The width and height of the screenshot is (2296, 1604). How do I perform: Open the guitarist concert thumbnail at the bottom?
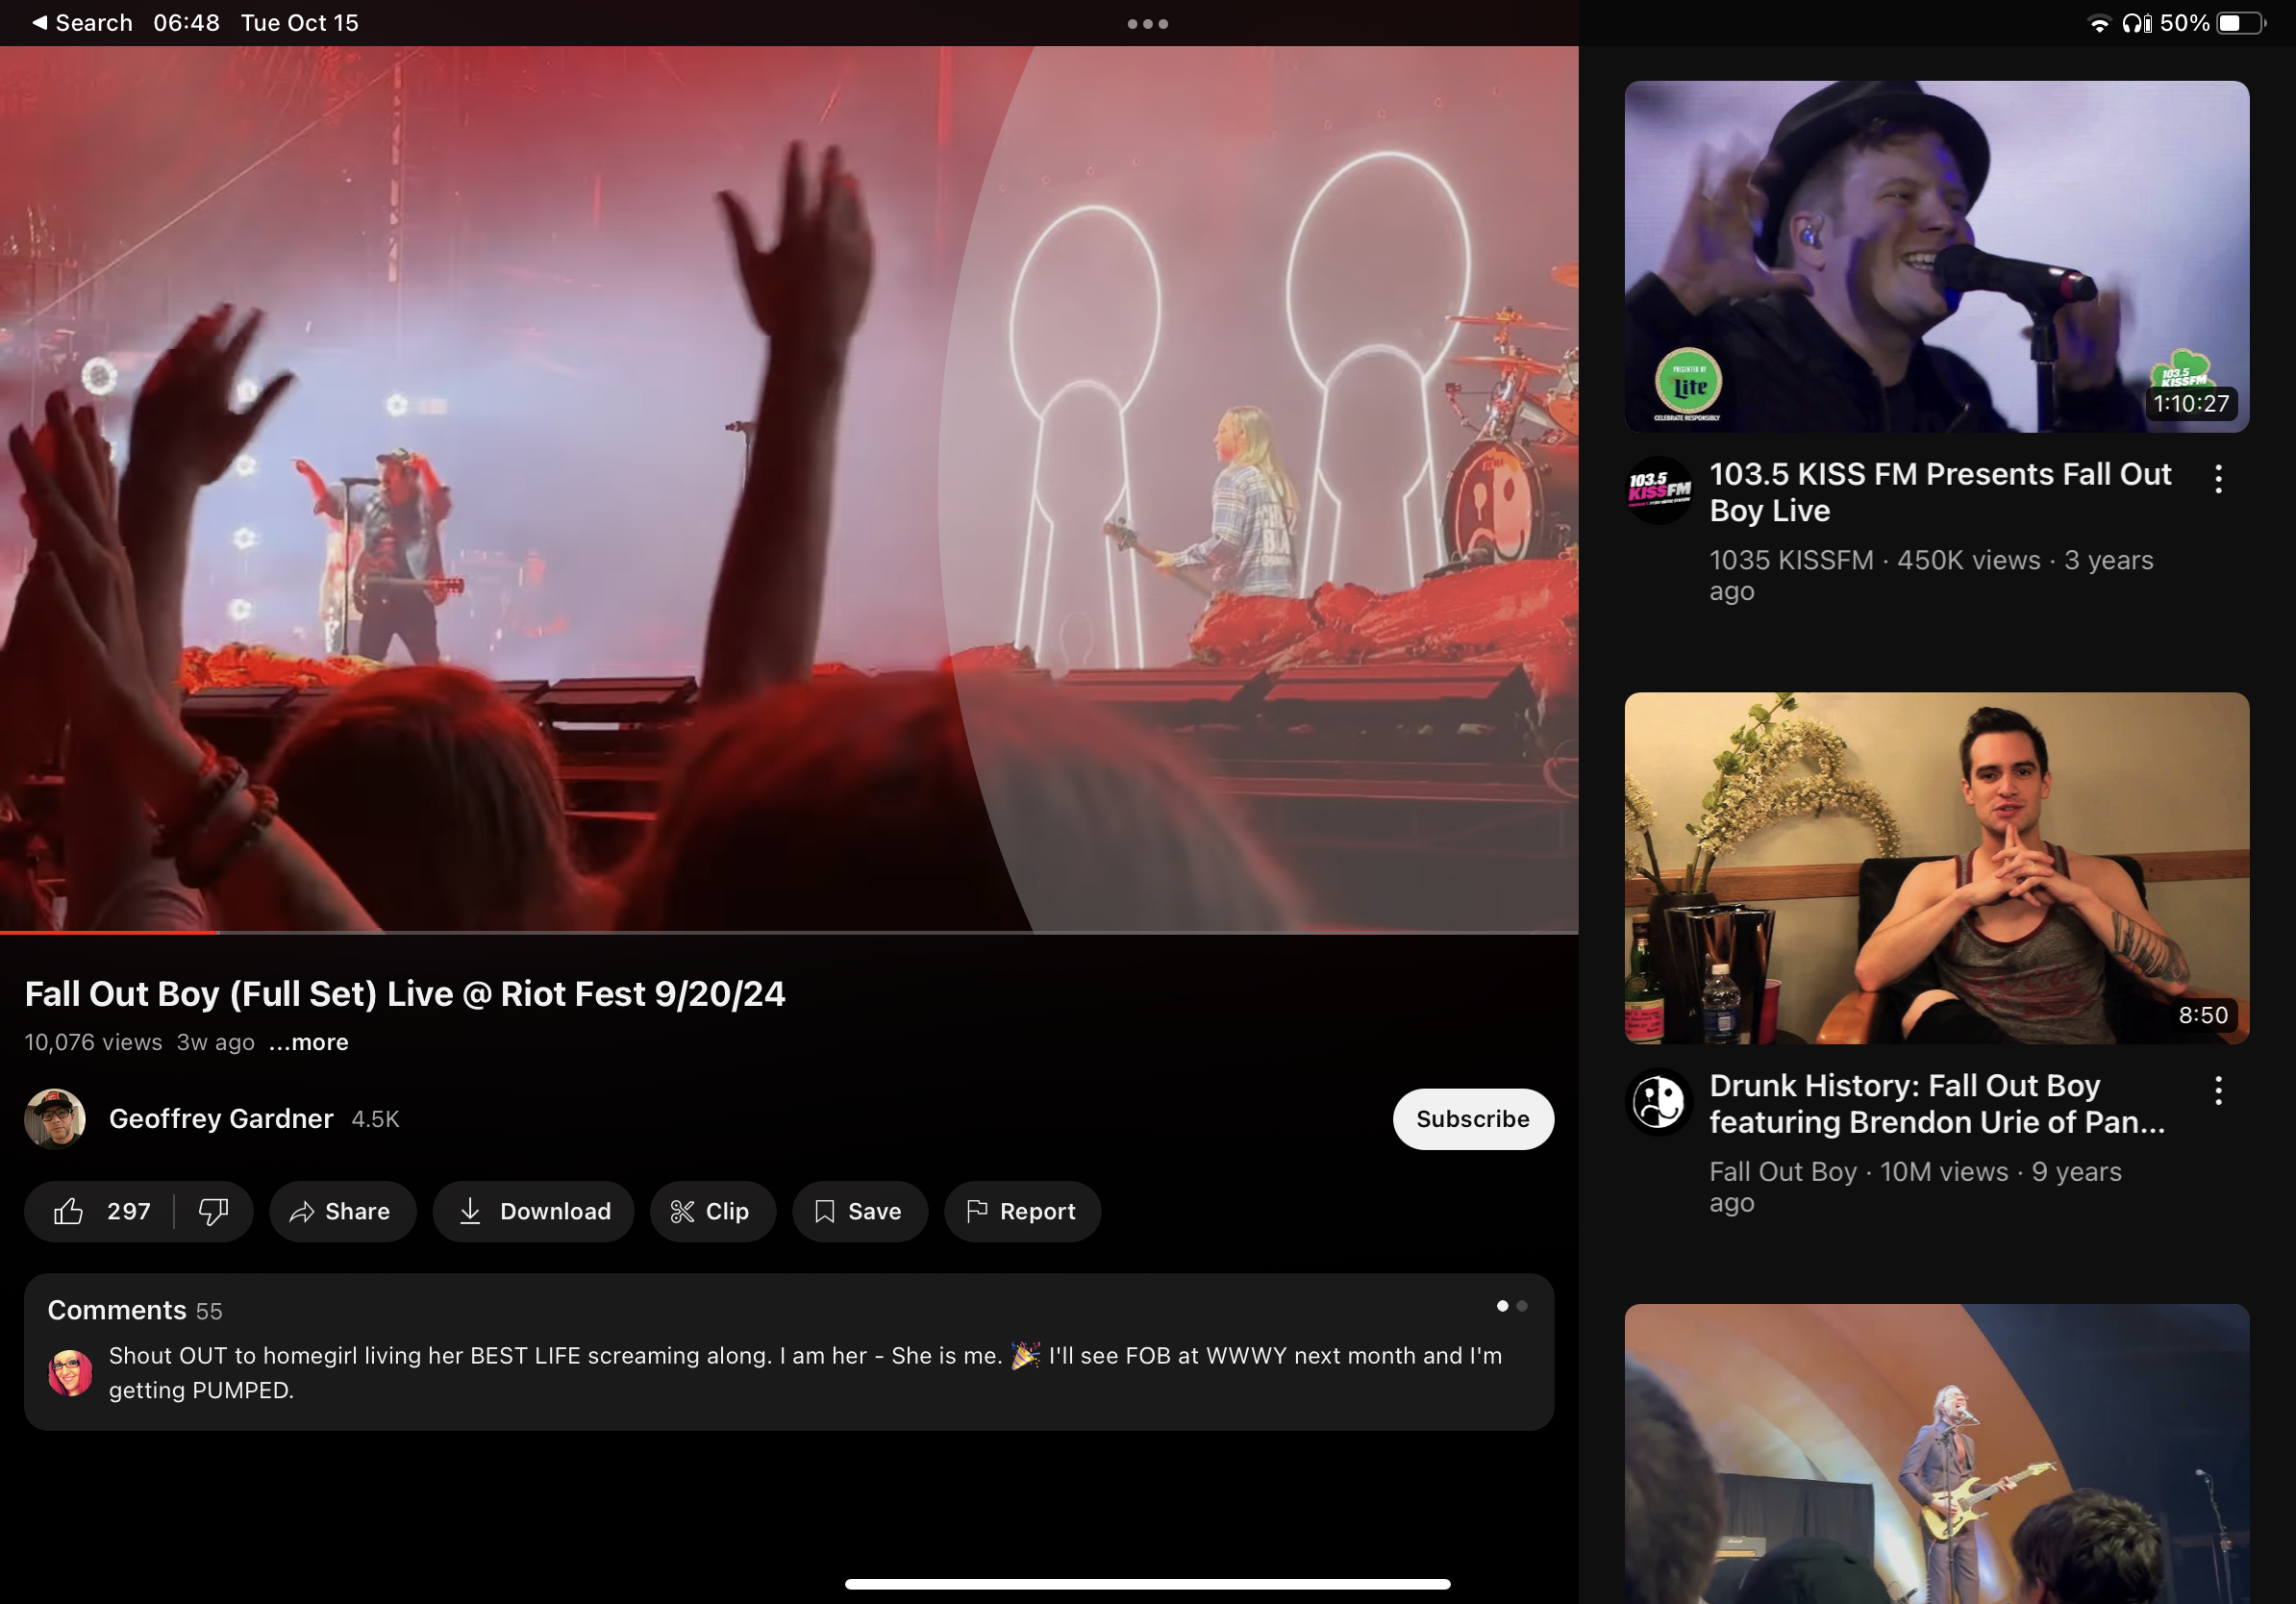pos(1937,1454)
